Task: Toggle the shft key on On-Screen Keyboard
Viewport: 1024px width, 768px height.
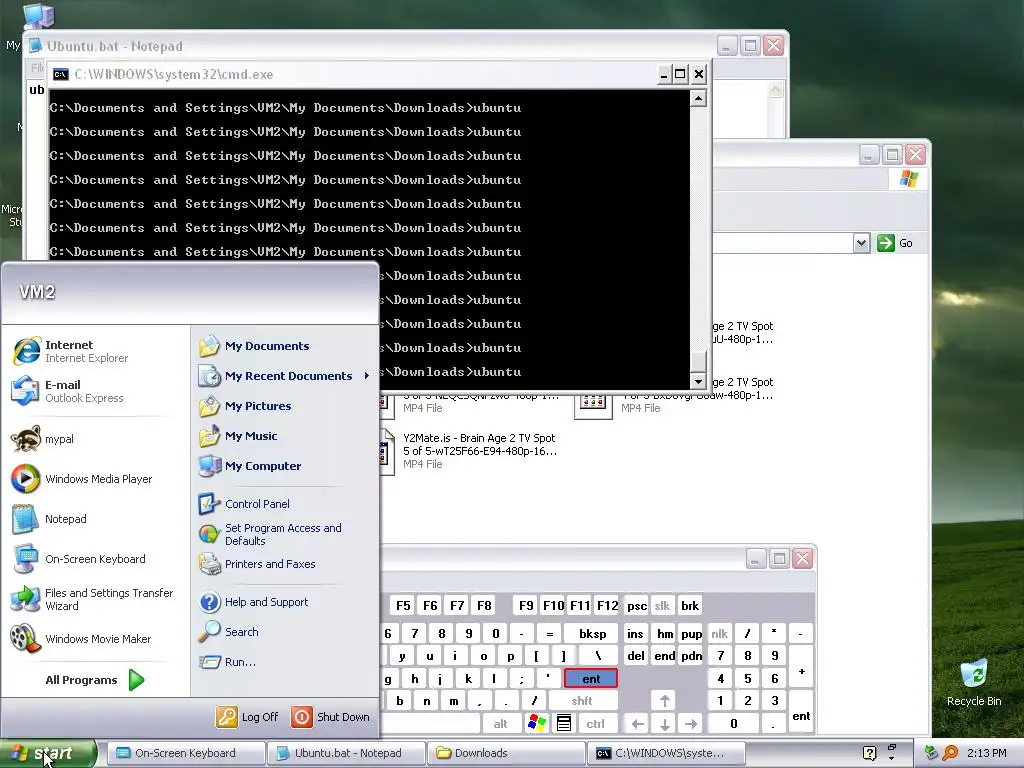Action: [x=582, y=701]
